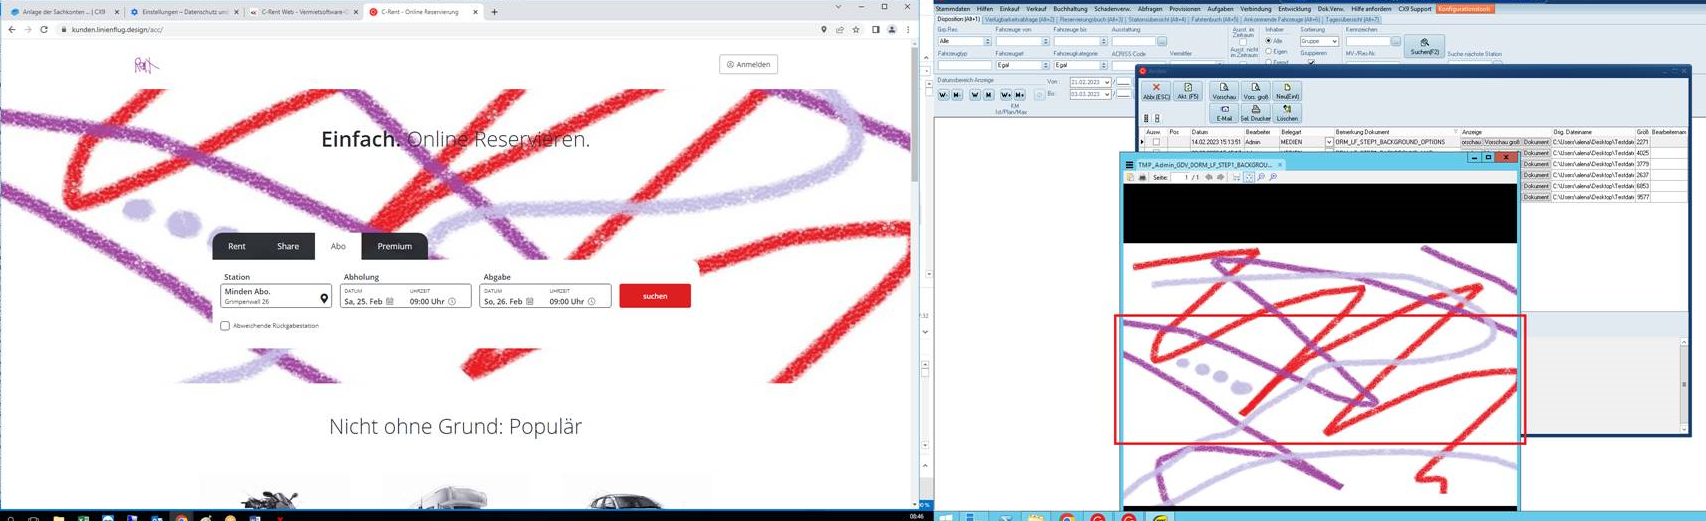The image size is (1706, 521).
Task: Click the Suchen (F2) search icon button
Action: [1424, 46]
